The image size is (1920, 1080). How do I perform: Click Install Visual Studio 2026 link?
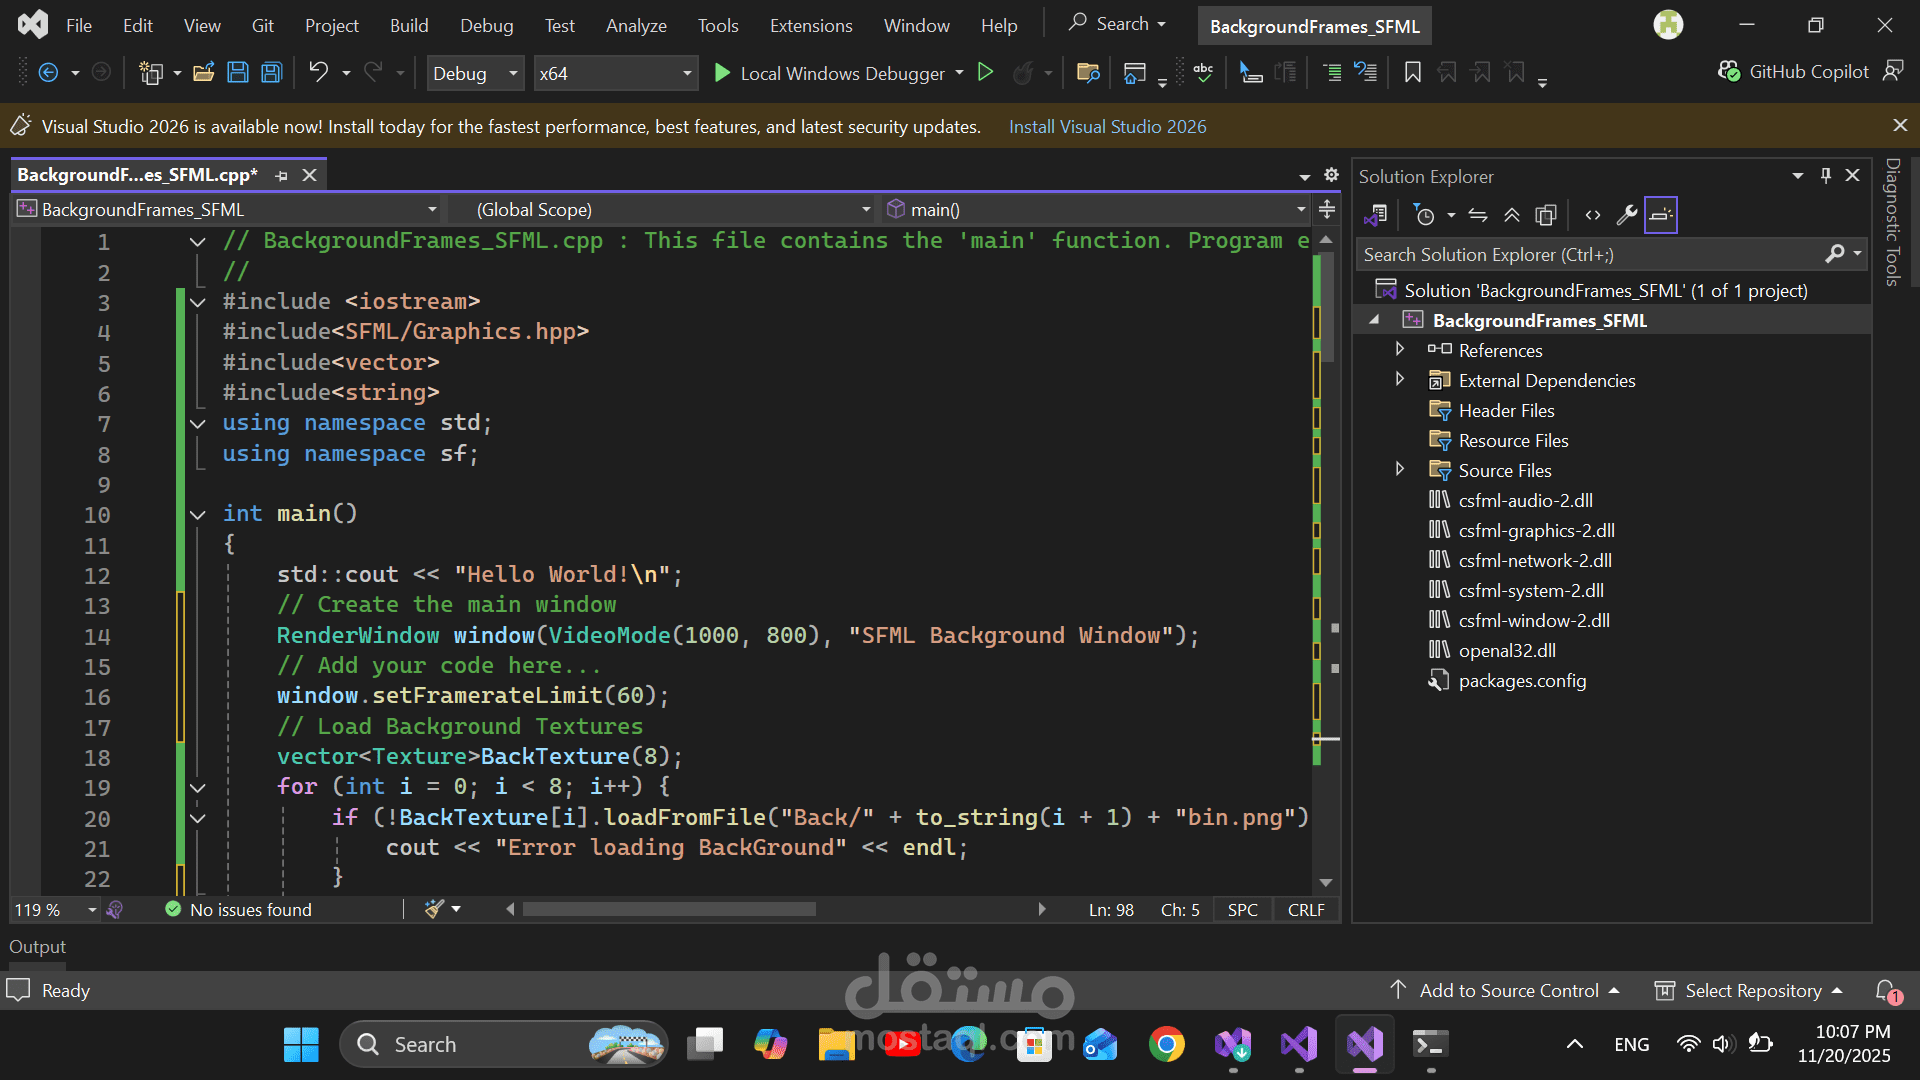[x=1107, y=127]
